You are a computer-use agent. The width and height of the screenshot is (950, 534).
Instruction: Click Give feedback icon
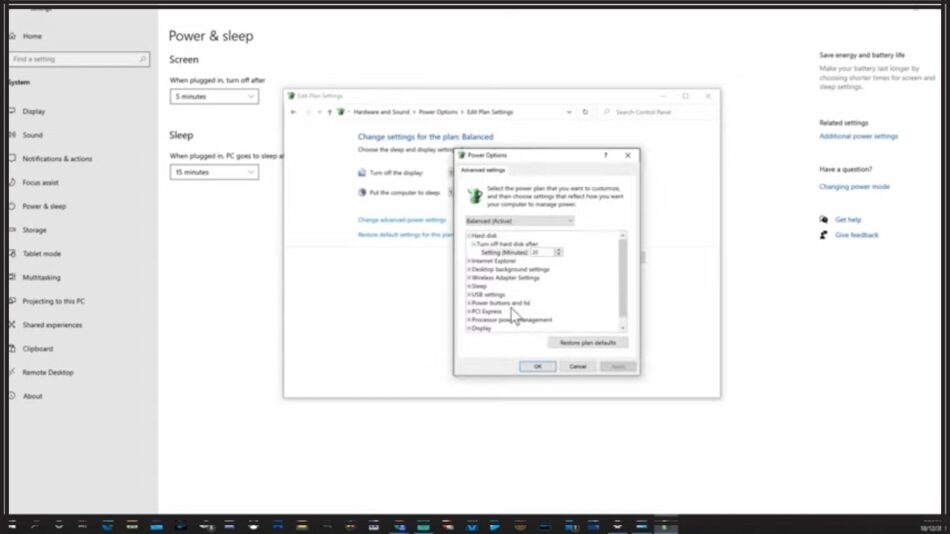click(823, 235)
